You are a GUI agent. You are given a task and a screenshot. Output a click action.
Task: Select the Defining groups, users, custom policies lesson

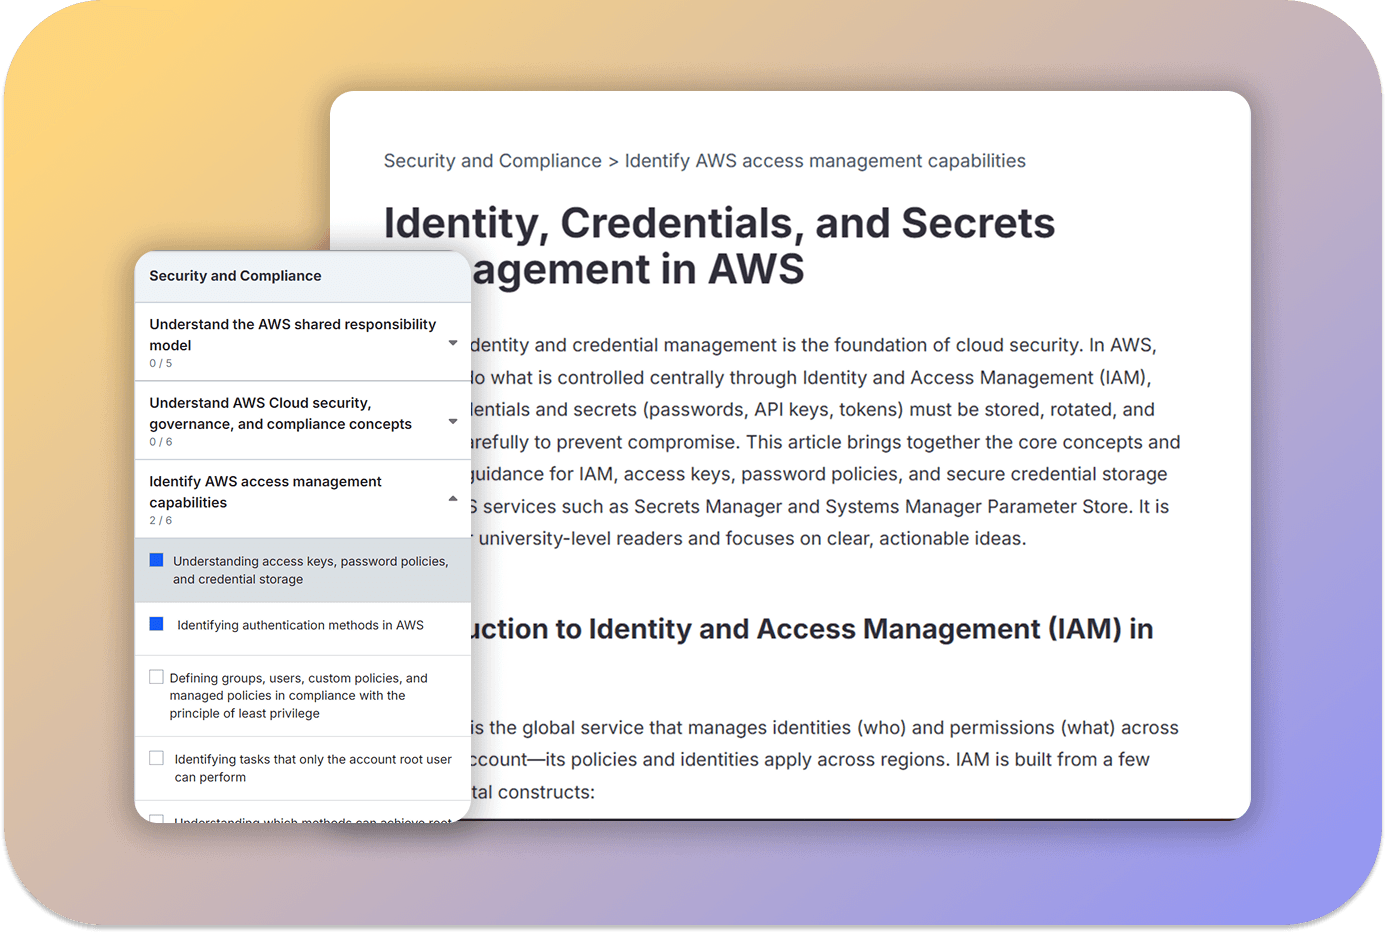(298, 695)
